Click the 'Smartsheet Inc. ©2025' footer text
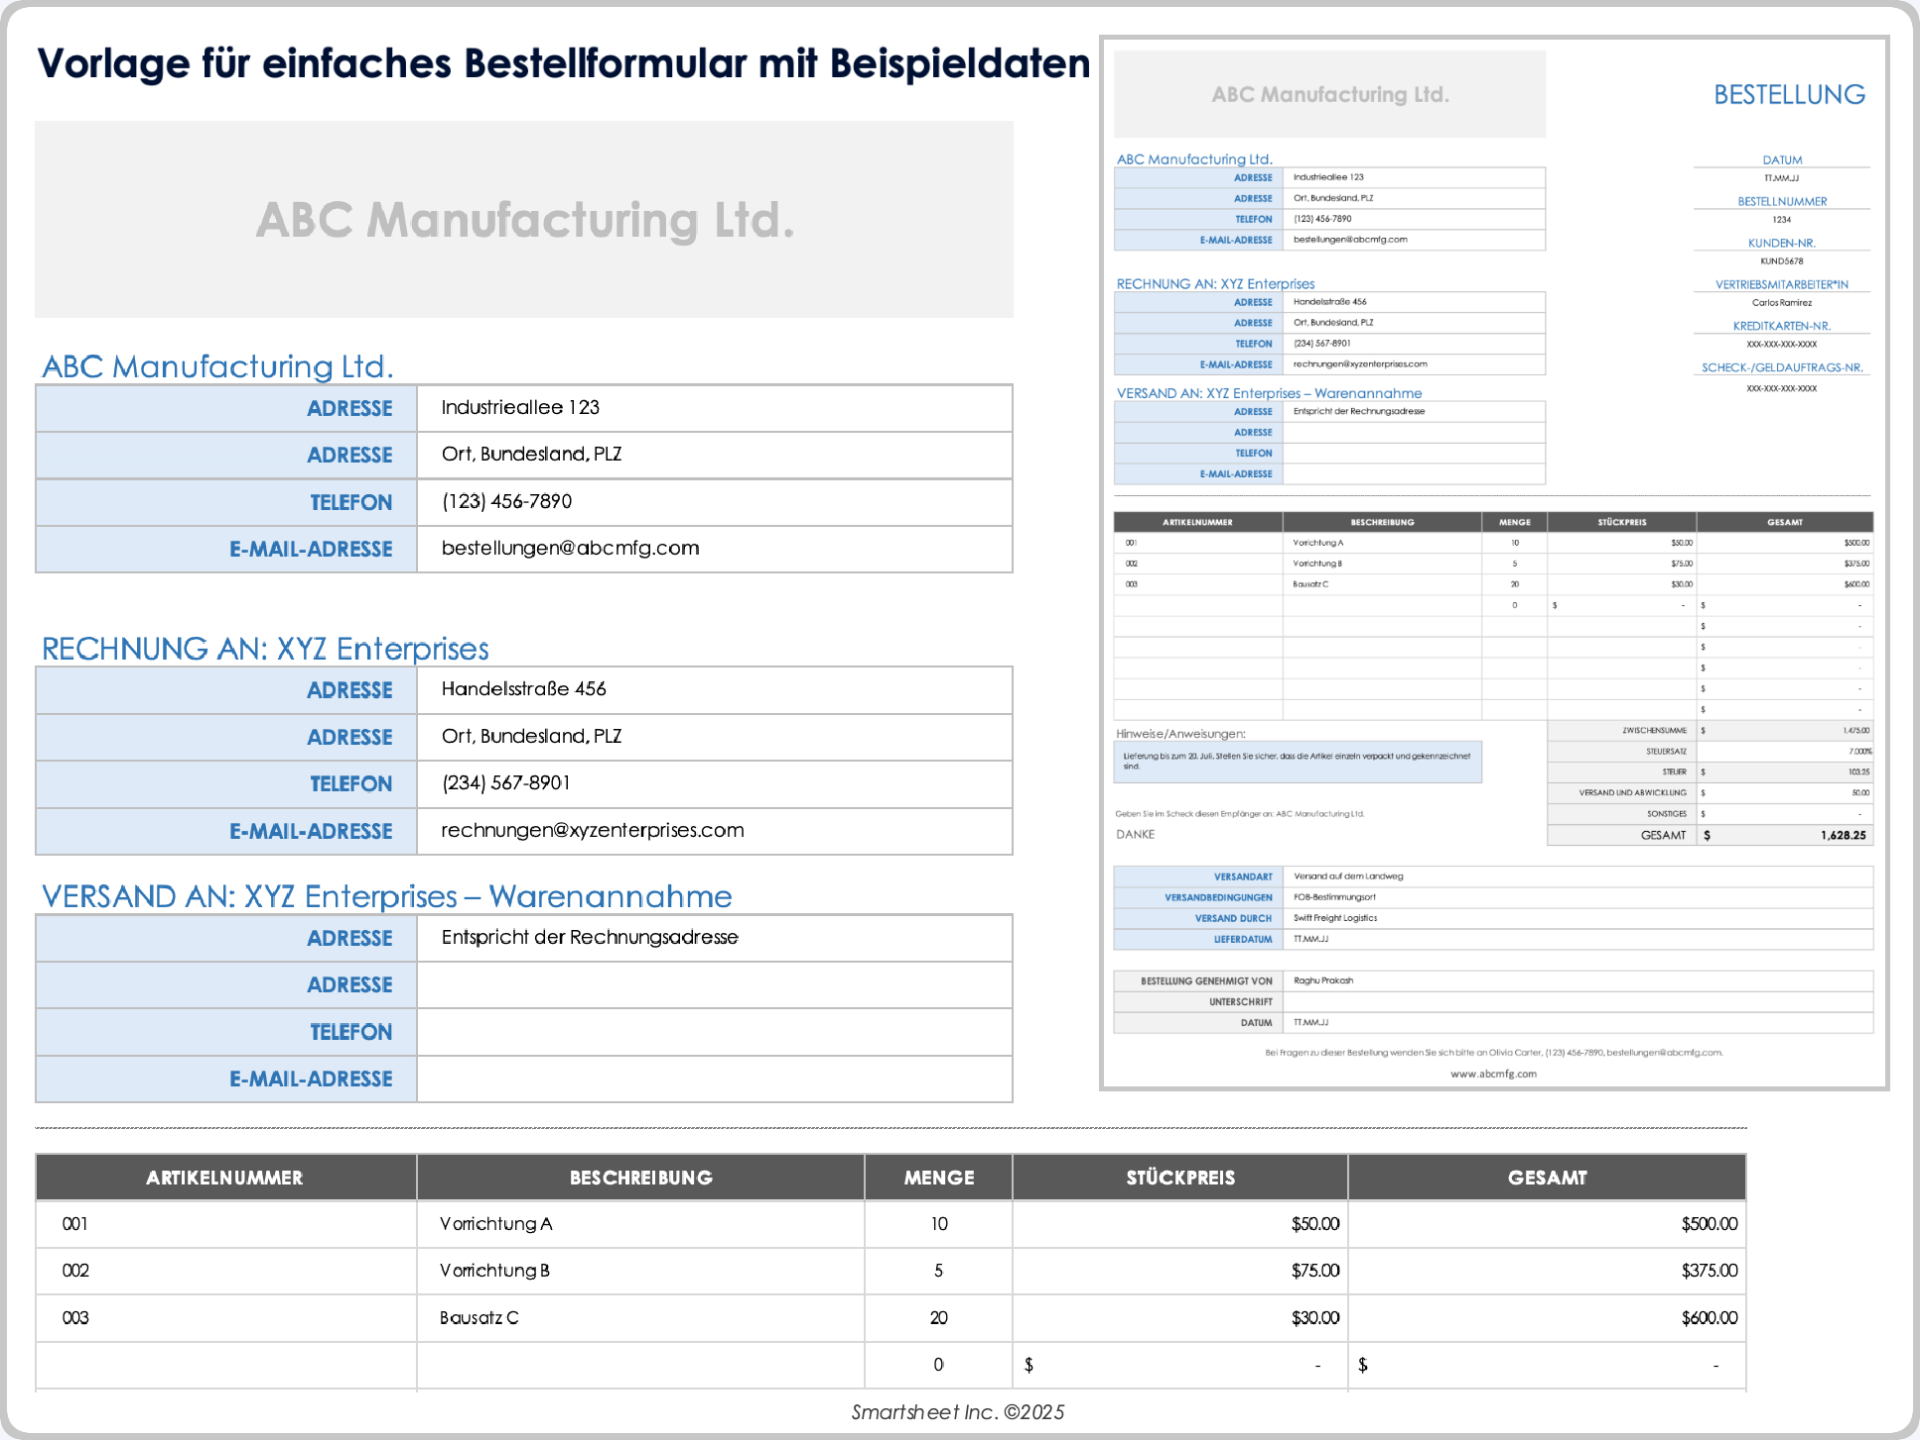The image size is (1920, 1440). pyautogui.click(x=958, y=1412)
